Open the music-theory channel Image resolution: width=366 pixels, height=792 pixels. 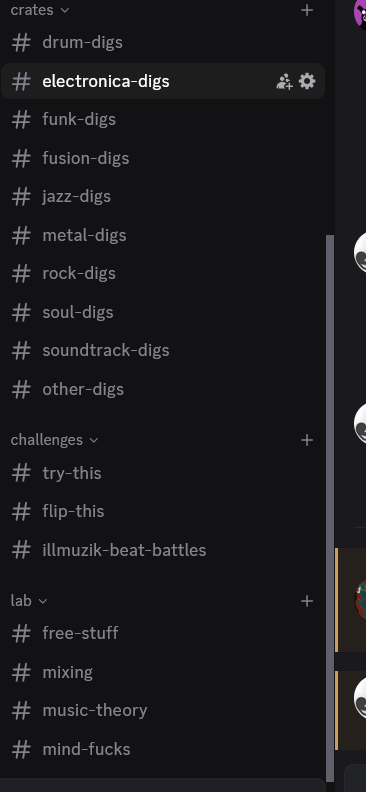[163, 711]
